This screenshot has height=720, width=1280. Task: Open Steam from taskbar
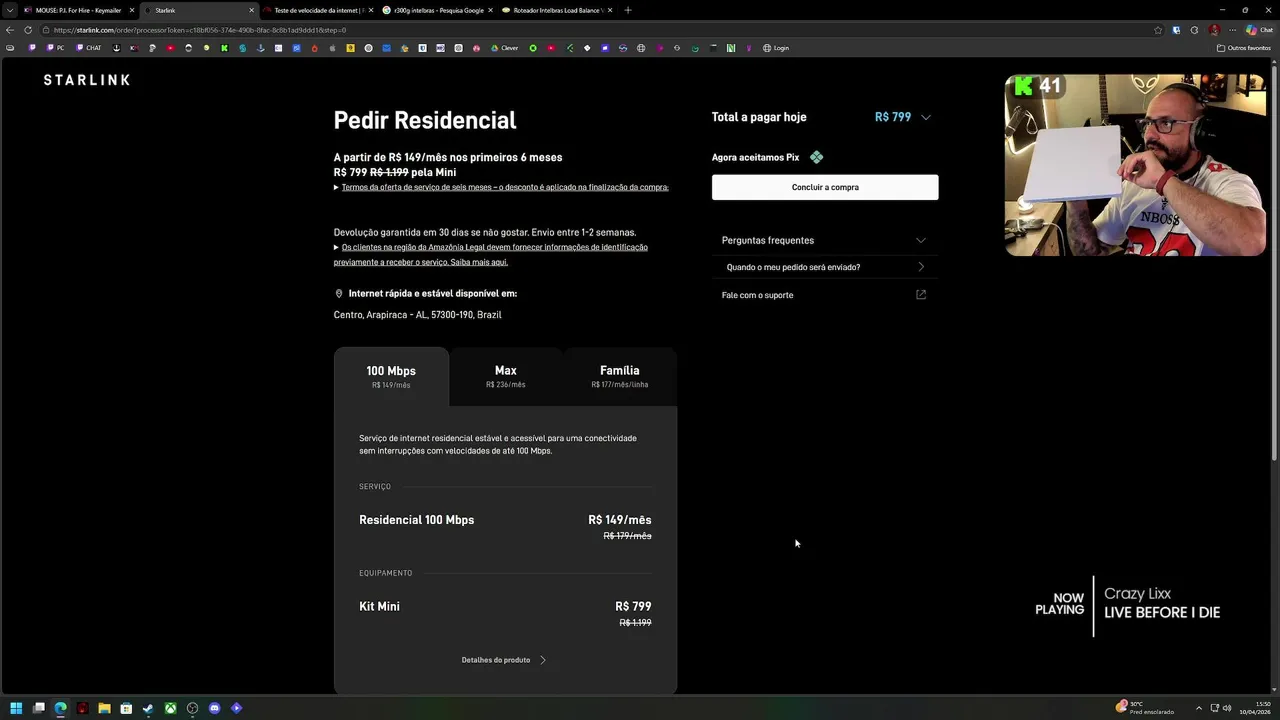pyautogui.click(x=148, y=708)
